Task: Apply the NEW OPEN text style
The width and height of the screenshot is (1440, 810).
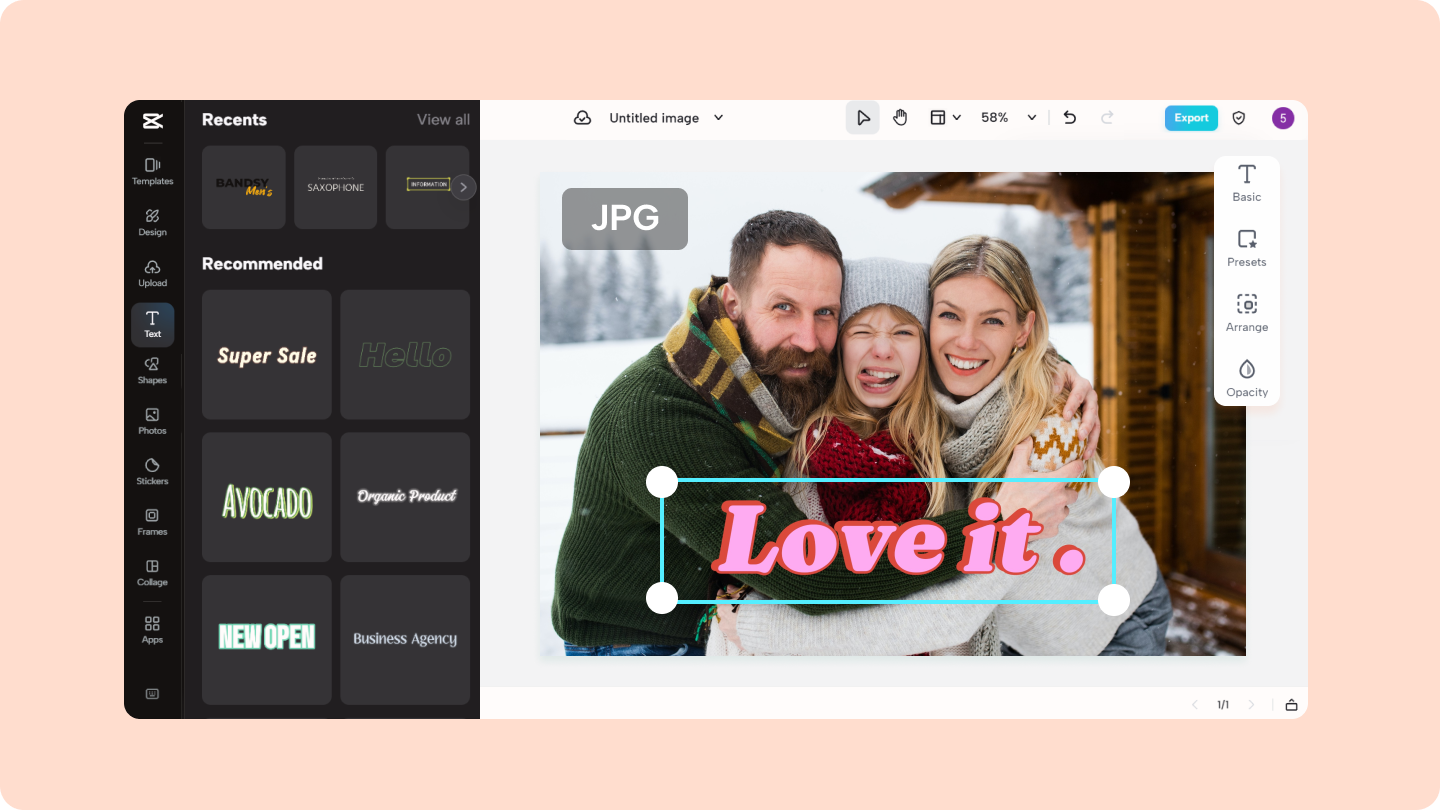Action: click(267, 640)
